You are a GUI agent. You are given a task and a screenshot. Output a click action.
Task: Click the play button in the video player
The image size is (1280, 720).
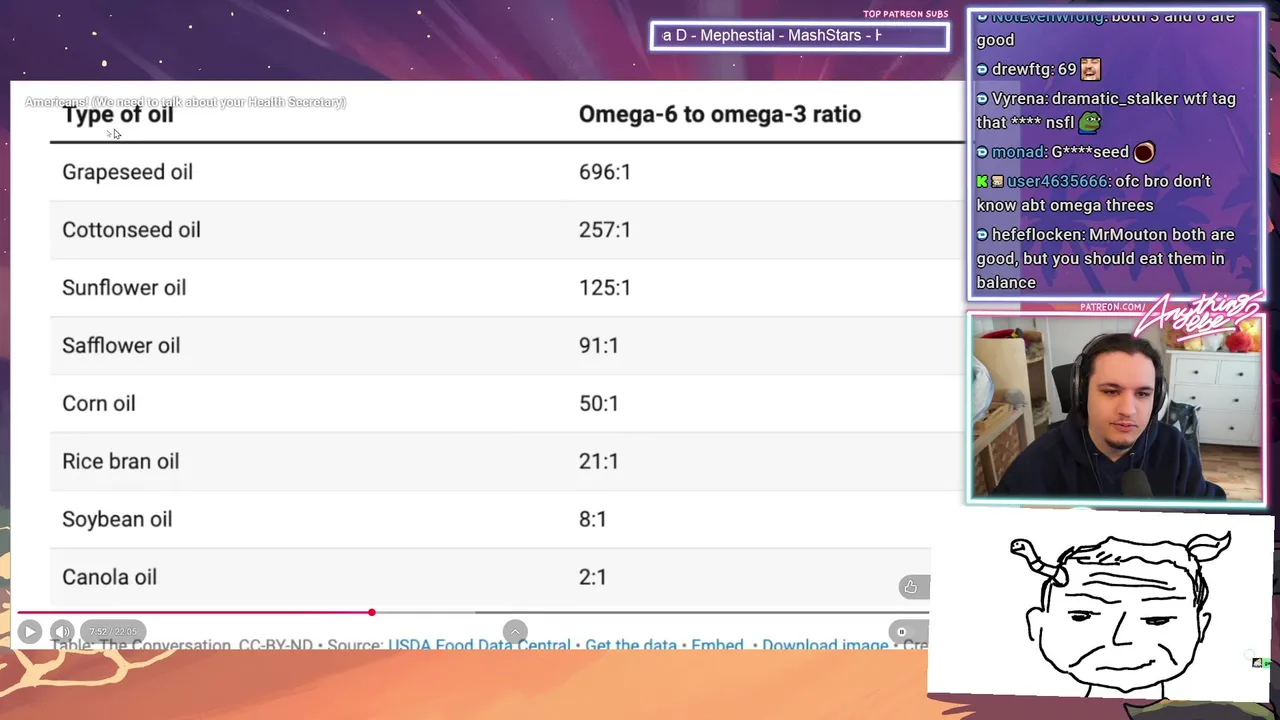29,631
